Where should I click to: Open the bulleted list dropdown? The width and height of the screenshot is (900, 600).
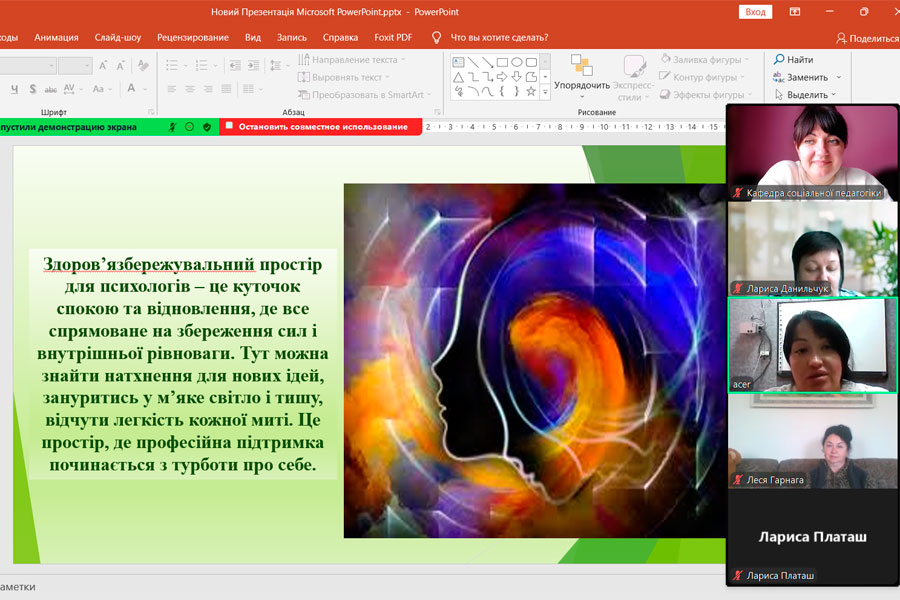pyautogui.click(x=186, y=65)
